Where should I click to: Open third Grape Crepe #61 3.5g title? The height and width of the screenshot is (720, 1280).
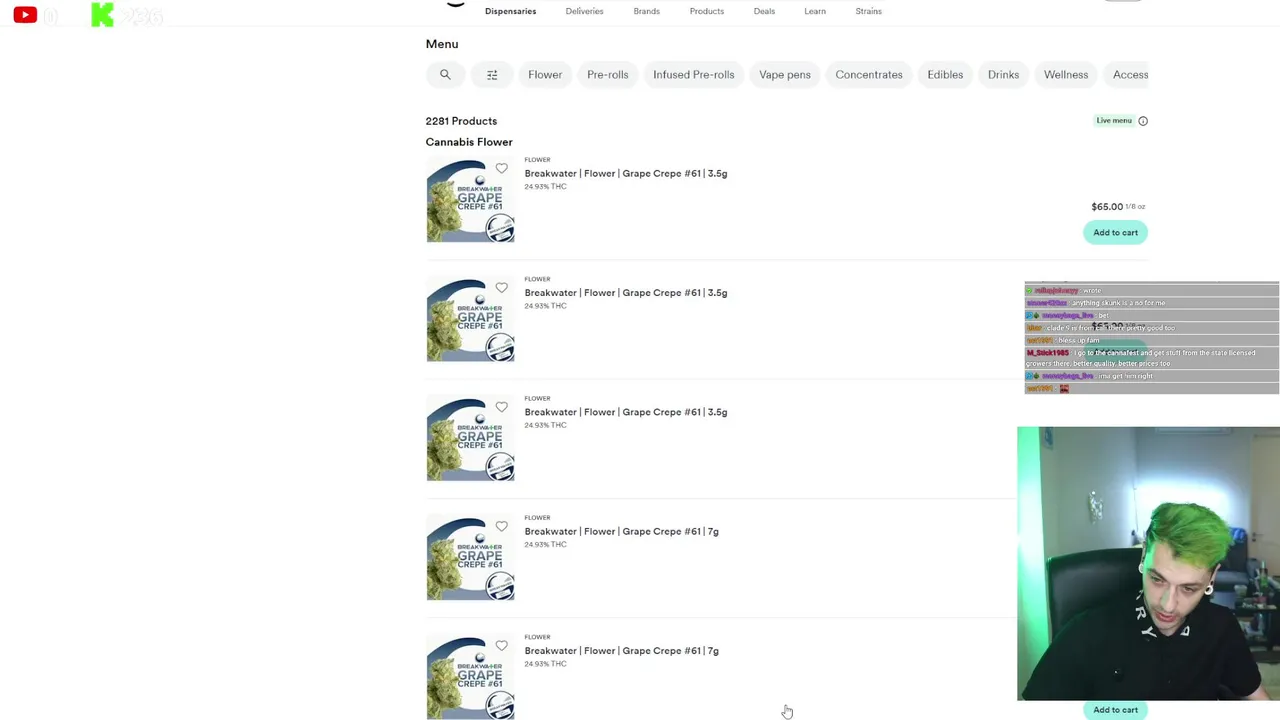pyautogui.click(x=625, y=412)
